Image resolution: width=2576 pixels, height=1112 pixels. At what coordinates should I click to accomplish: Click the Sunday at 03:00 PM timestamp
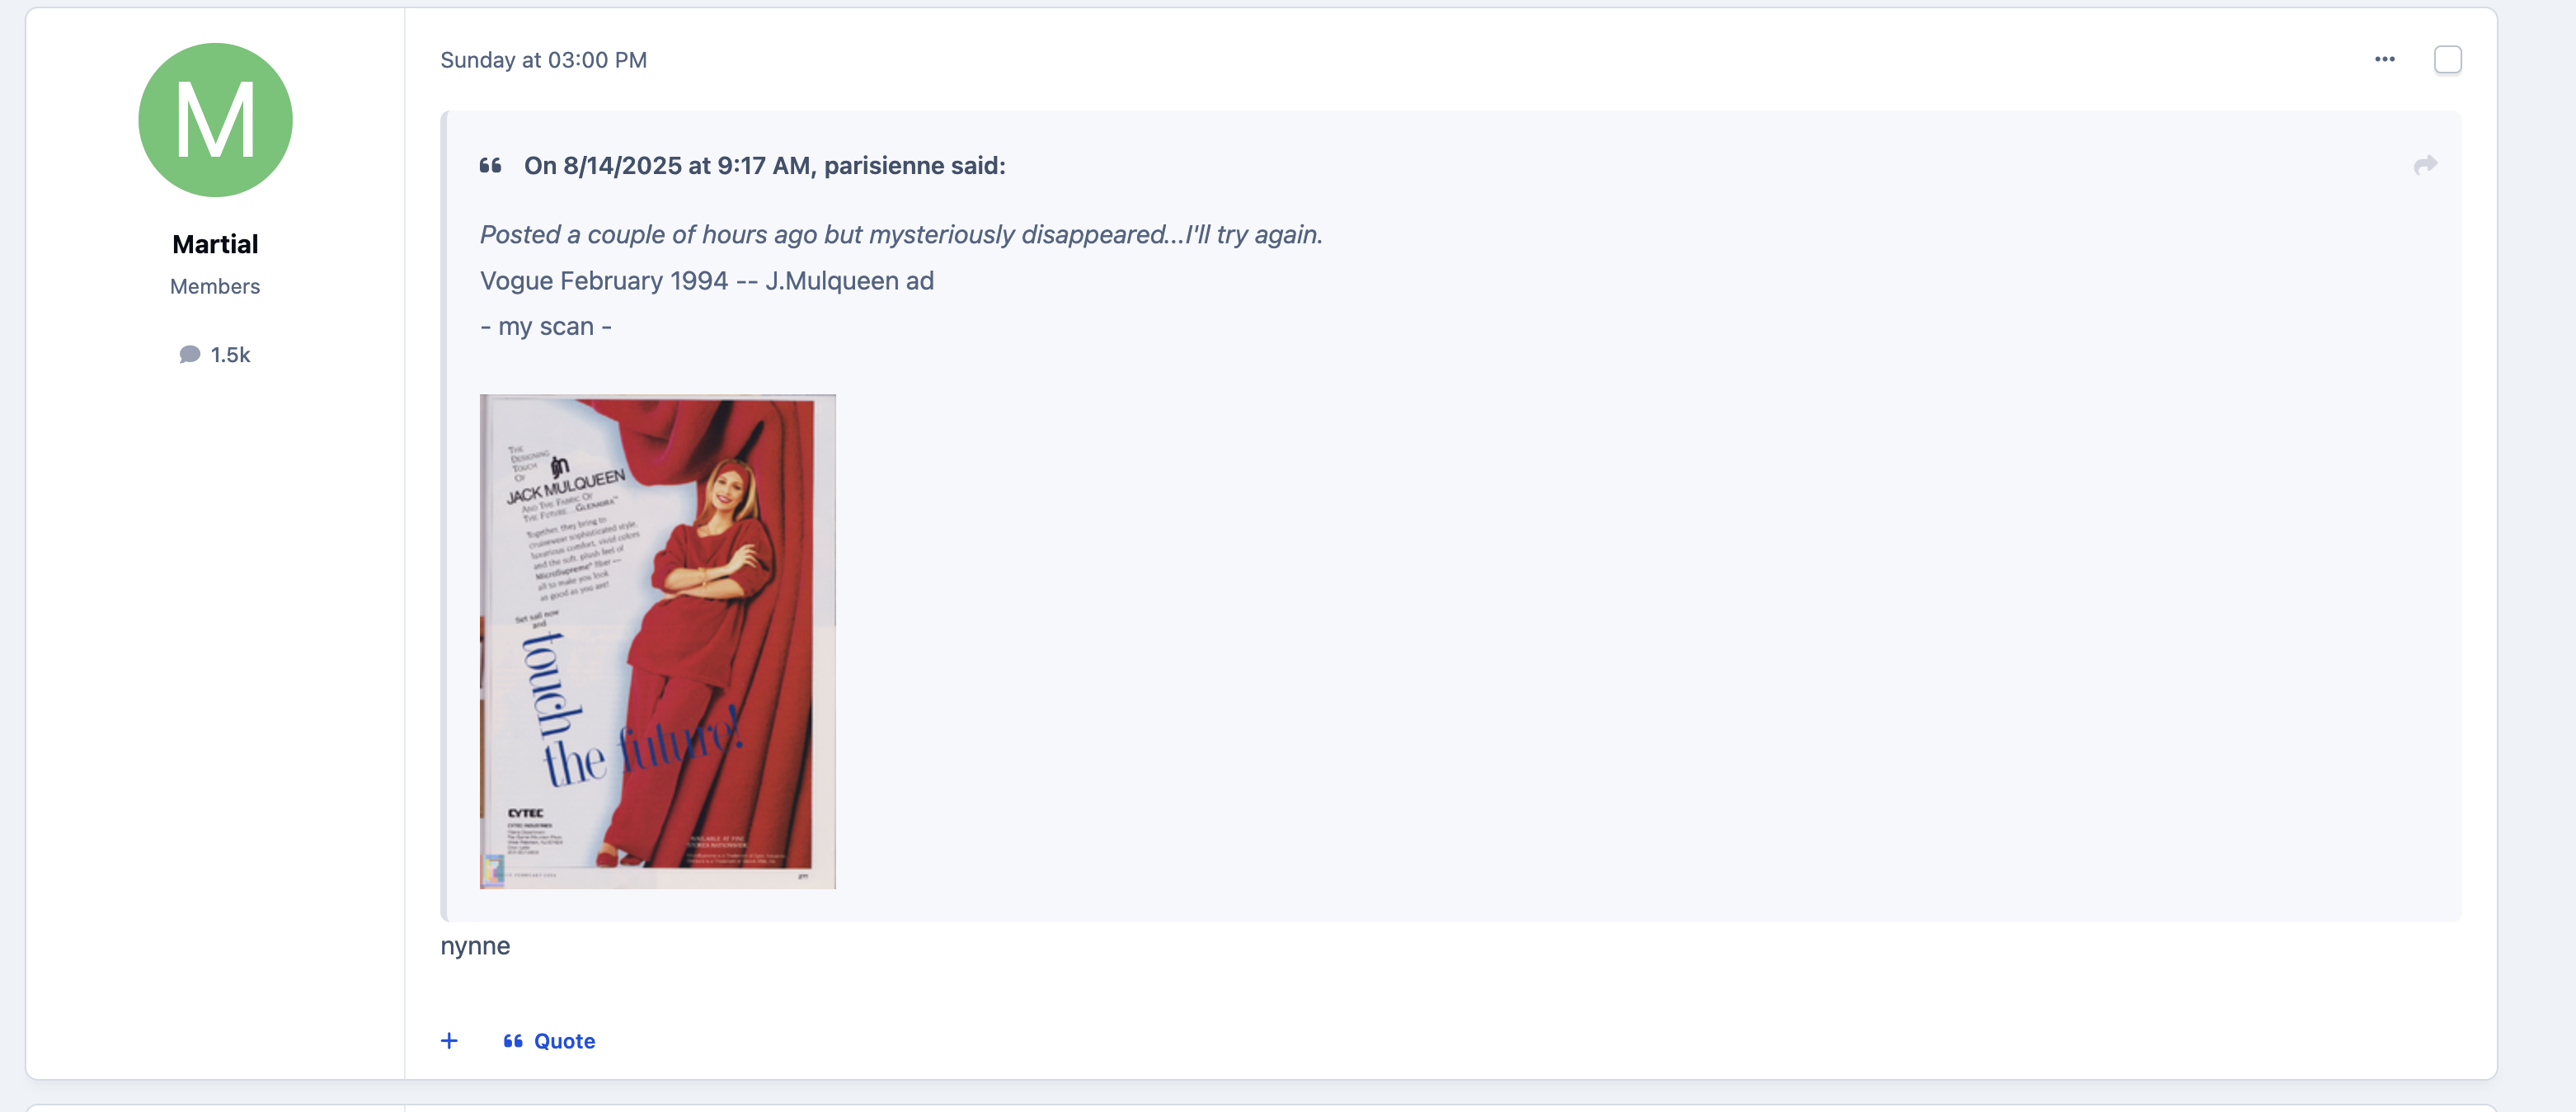[x=543, y=60]
